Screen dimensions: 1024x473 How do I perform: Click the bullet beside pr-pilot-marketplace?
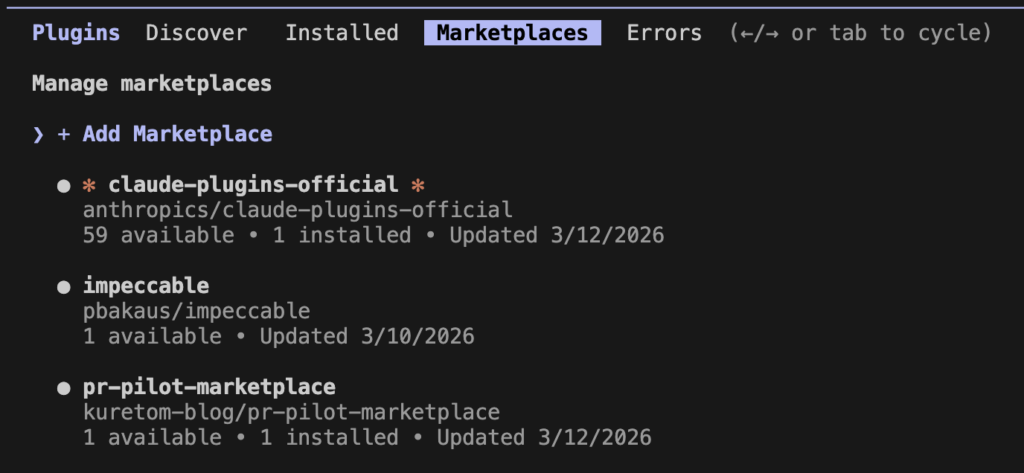coord(64,387)
